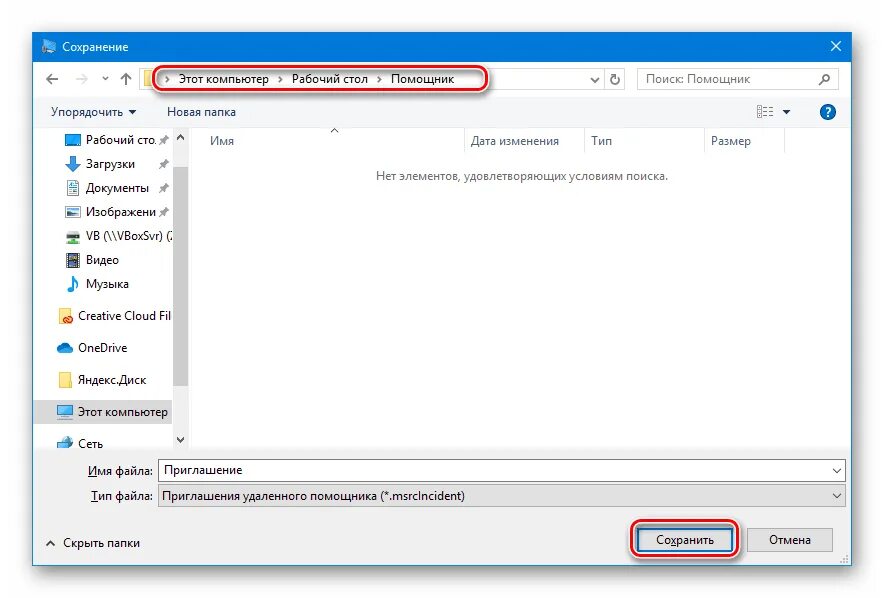Select 'Помощник' breadcrumb in address bar

(x=422, y=79)
